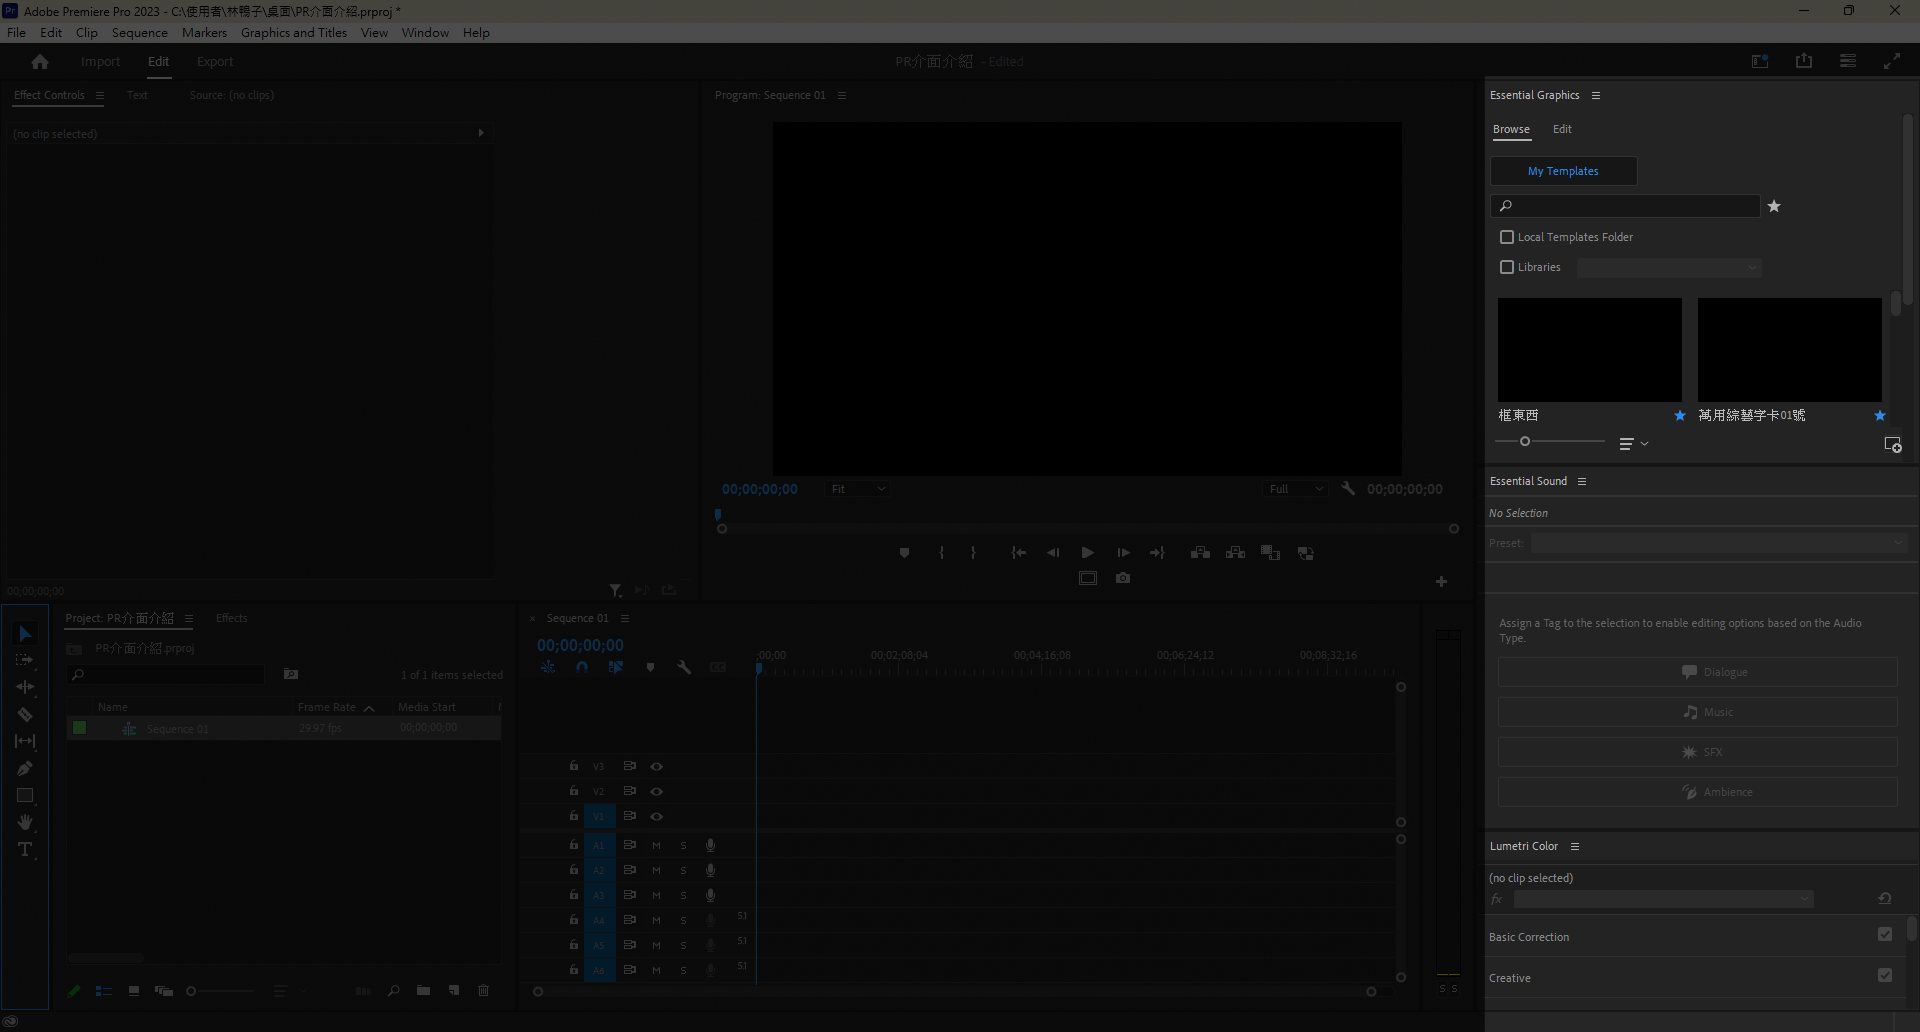Toggle the Basic Correction checkbox
Viewport: 1920px width, 1032px height.
tap(1884, 934)
